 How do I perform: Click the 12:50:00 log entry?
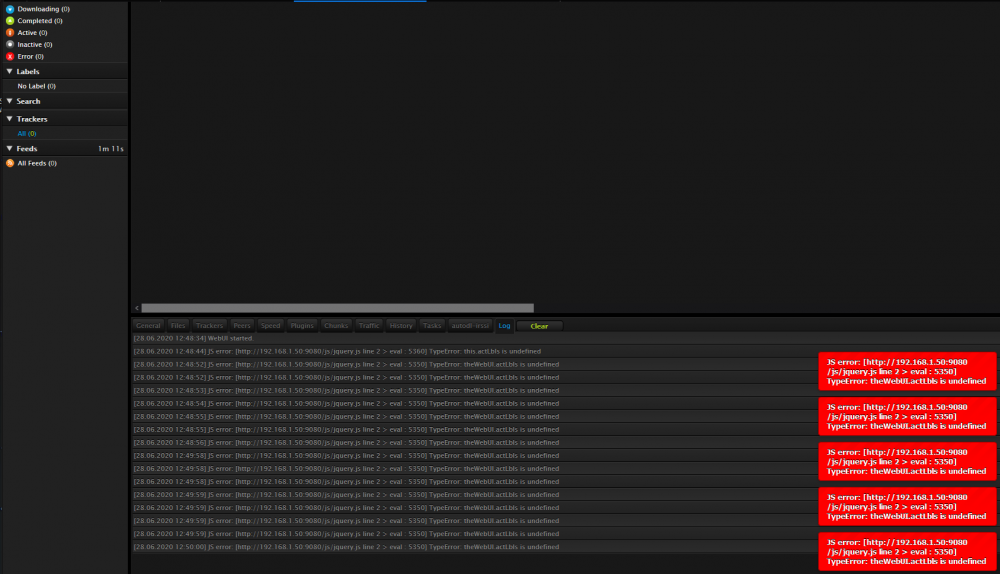346,547
